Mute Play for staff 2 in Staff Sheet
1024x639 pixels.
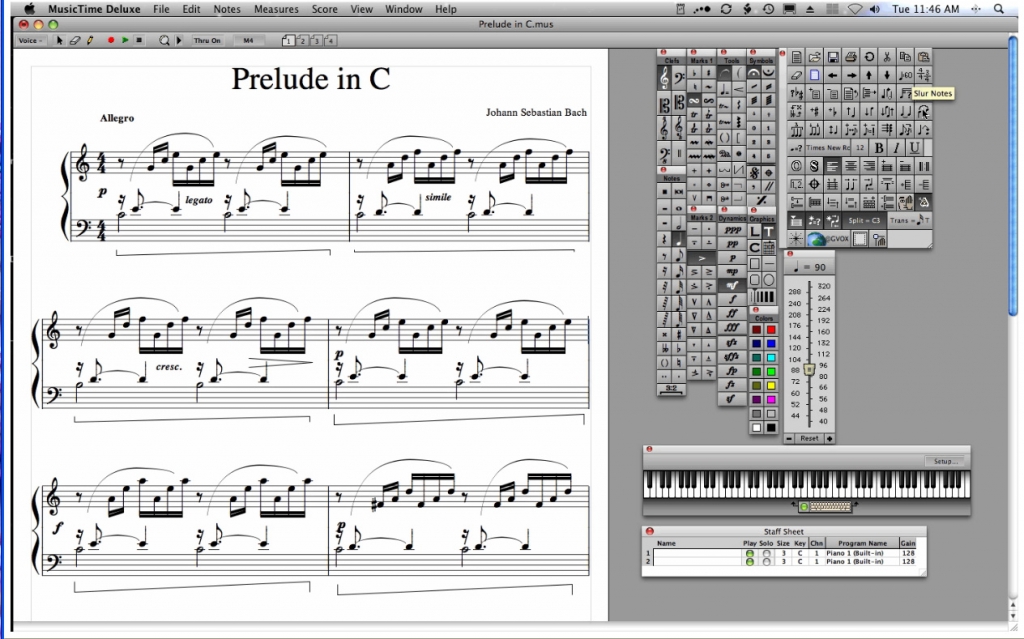click(x=750, y=561)
